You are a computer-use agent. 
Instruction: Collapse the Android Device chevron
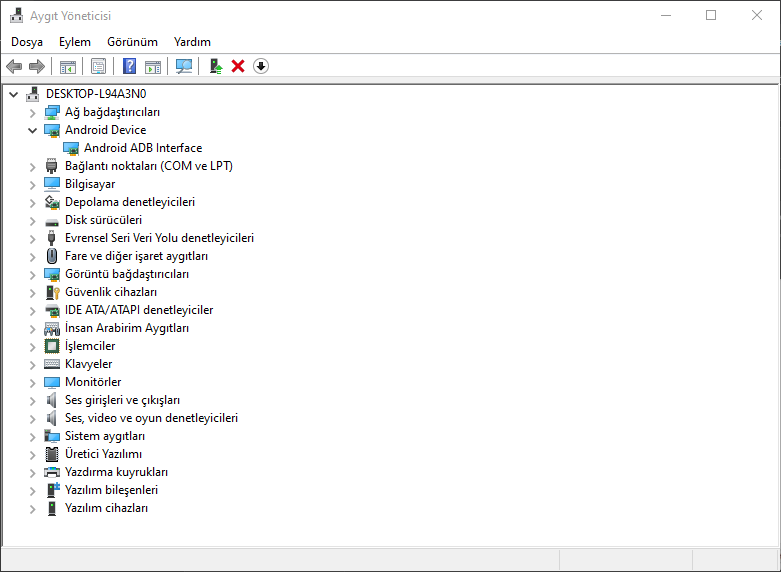(32, 131)
